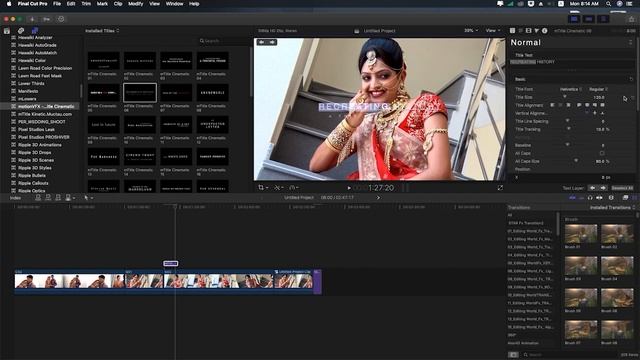Show the timeline panel layout button
Screen dimensions: 640x360
(x=589, y=19)
